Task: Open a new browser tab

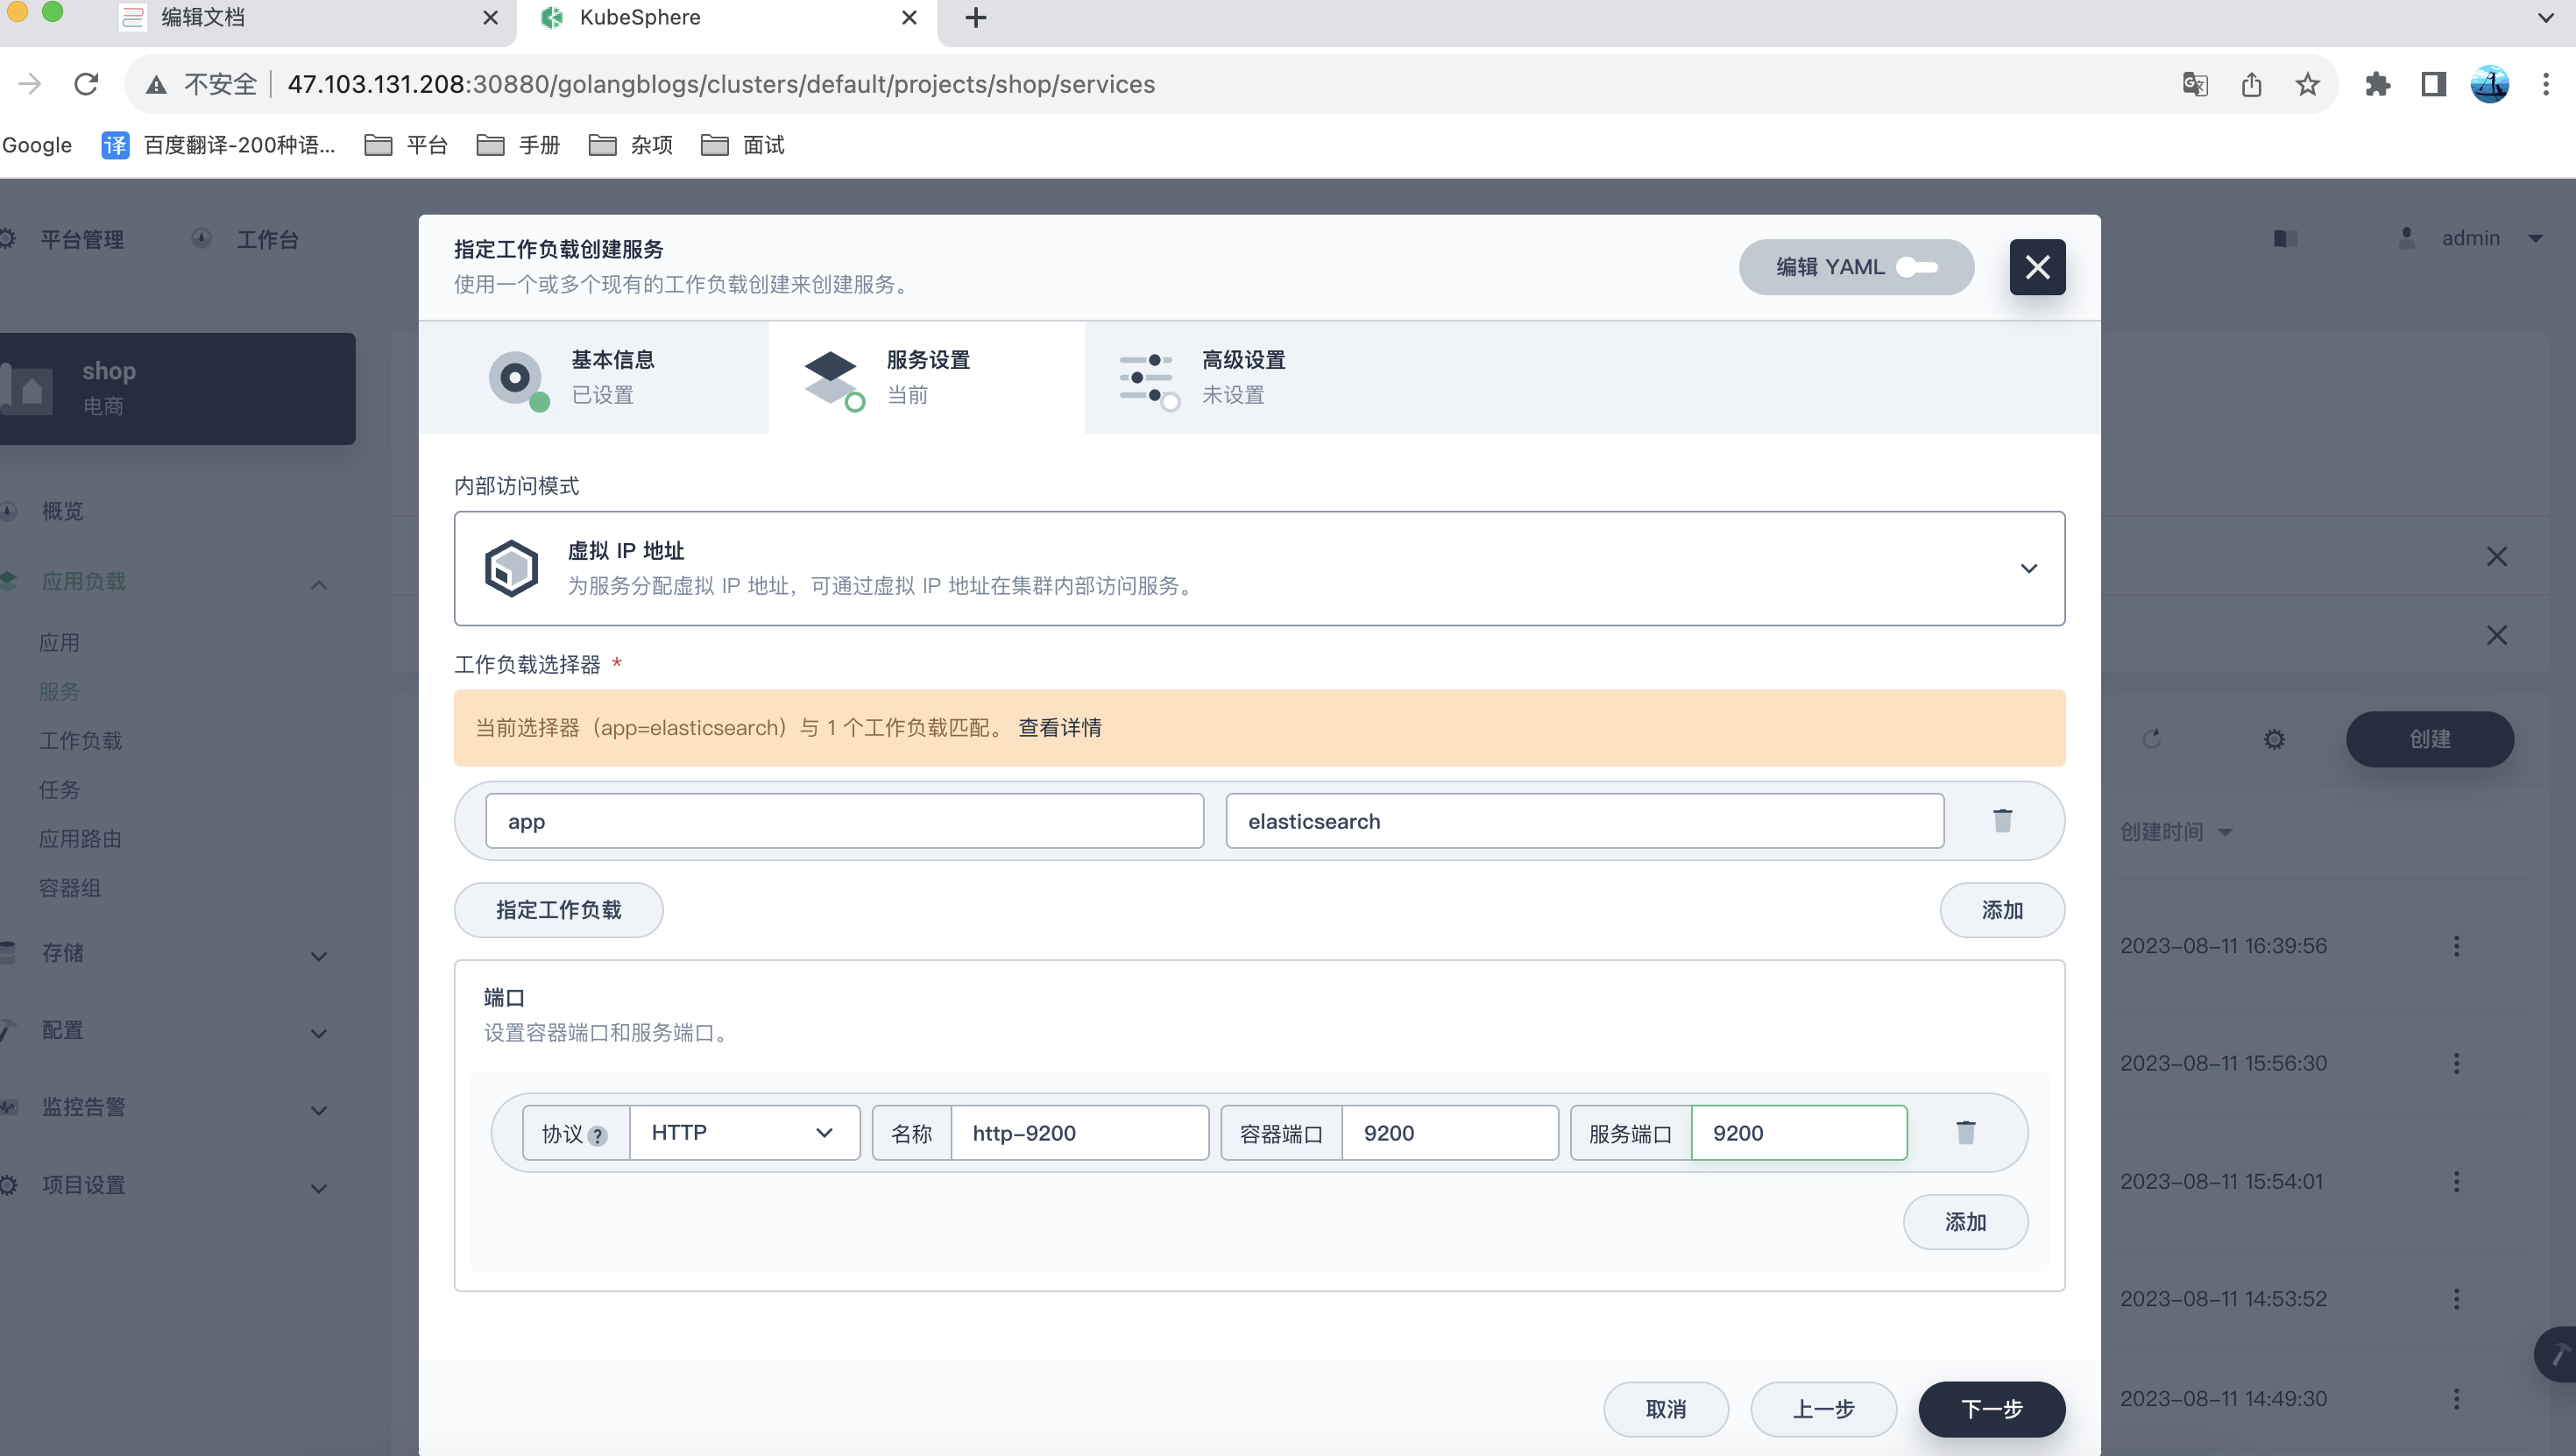Action: pos(976,18)
